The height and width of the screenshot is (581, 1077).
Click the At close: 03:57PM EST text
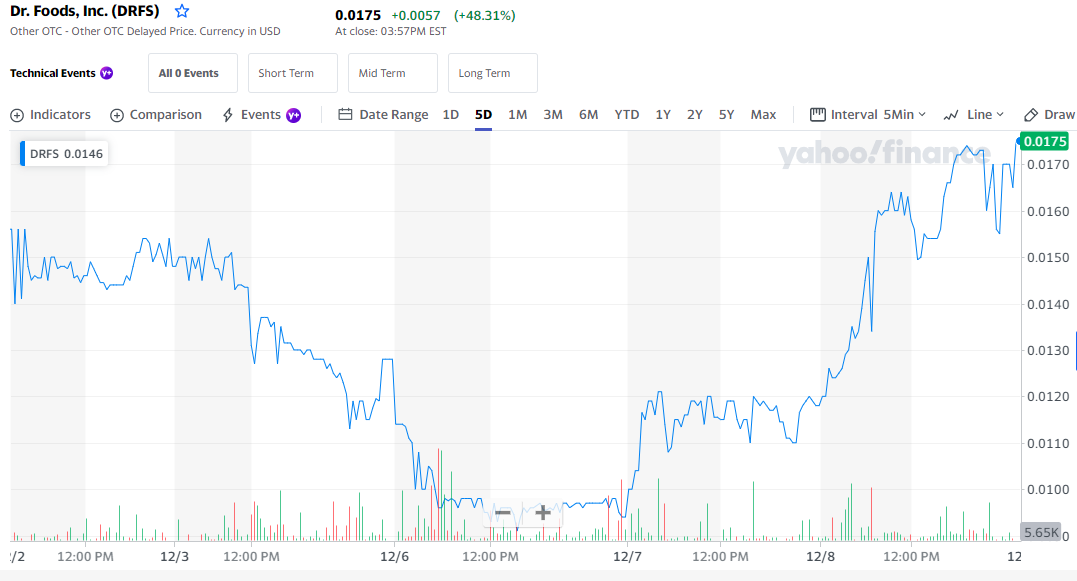coord(391,32)
